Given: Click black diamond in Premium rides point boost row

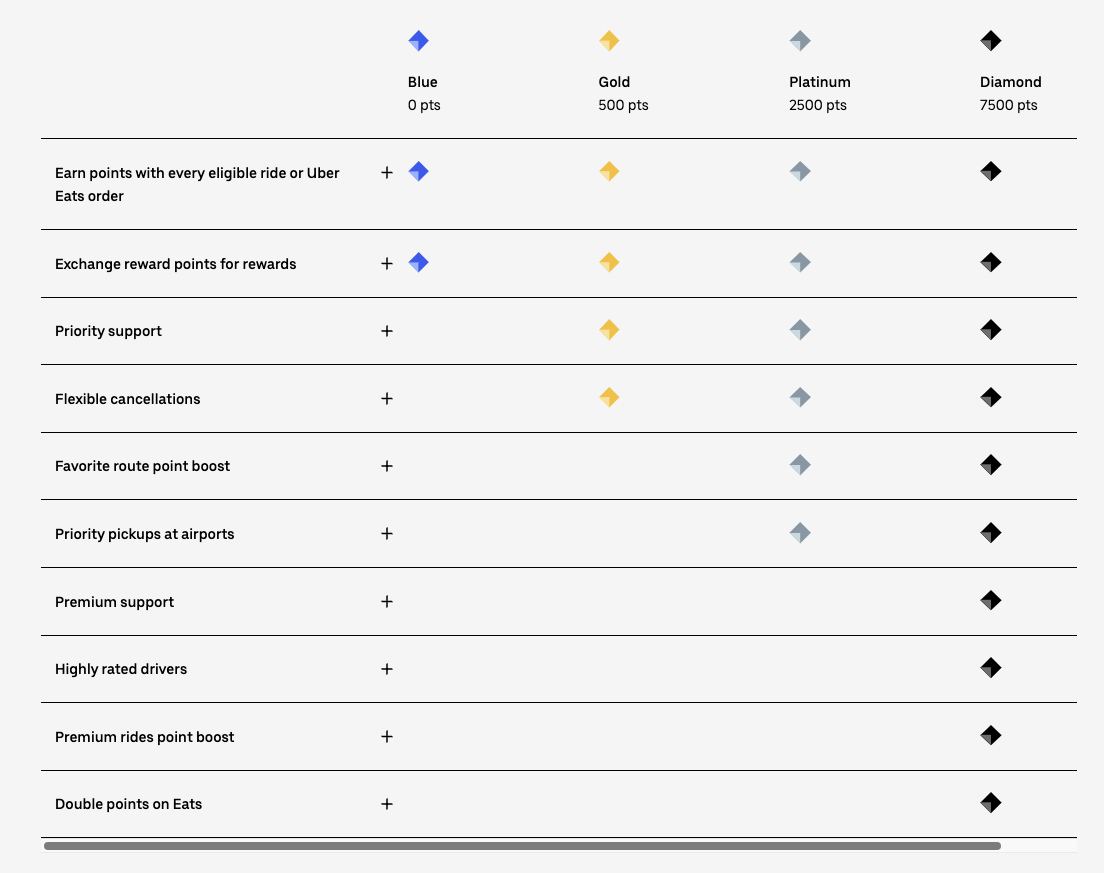Looking at the screenshot, I should (x=991, y=735).
